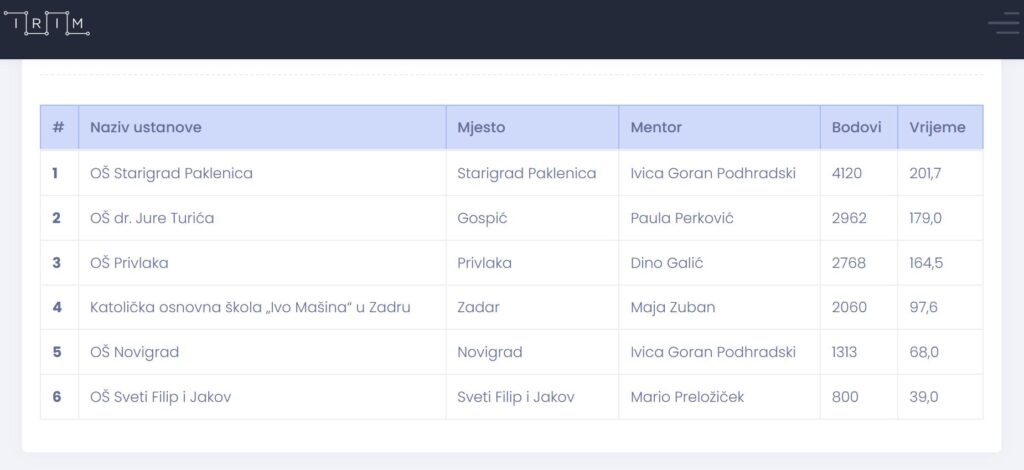
Task: Click the Gospić place cell
Action: [x=532, y=218]
